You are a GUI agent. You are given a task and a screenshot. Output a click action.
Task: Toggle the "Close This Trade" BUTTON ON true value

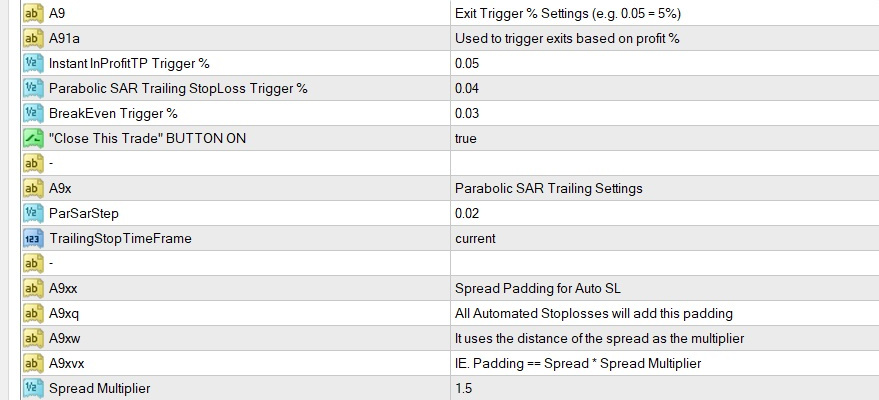click(465, 138)
